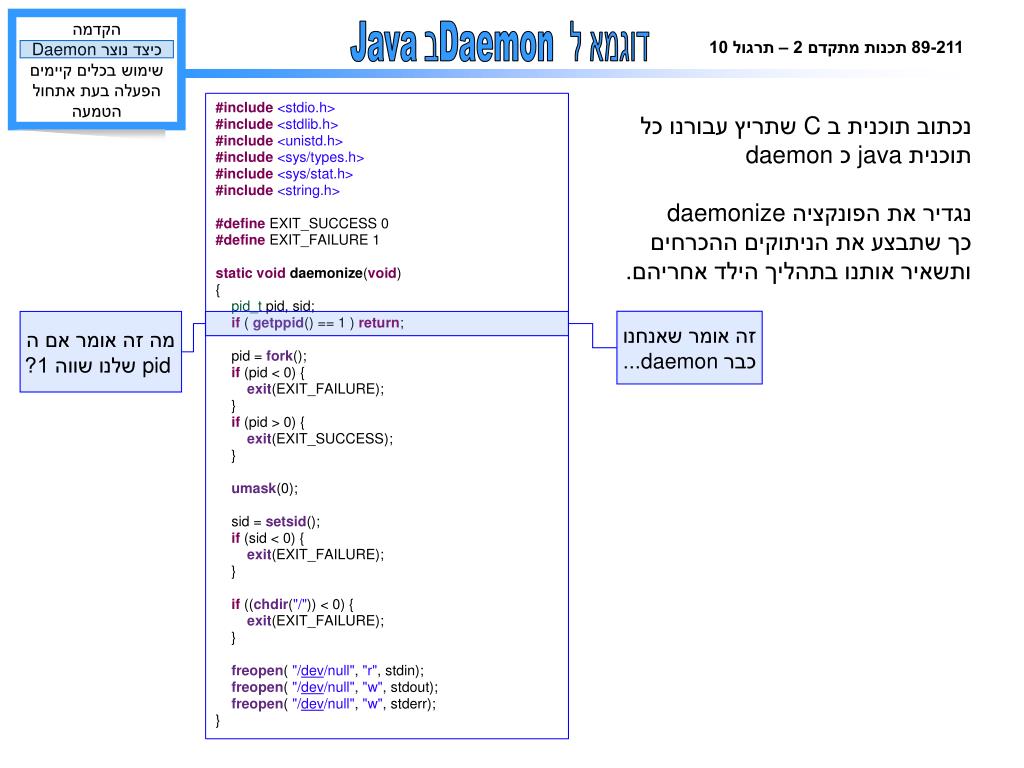Screen dimensions: 1024x768
Task: Click the 'if (sid < 0) {' line
Action: (268, 538)
